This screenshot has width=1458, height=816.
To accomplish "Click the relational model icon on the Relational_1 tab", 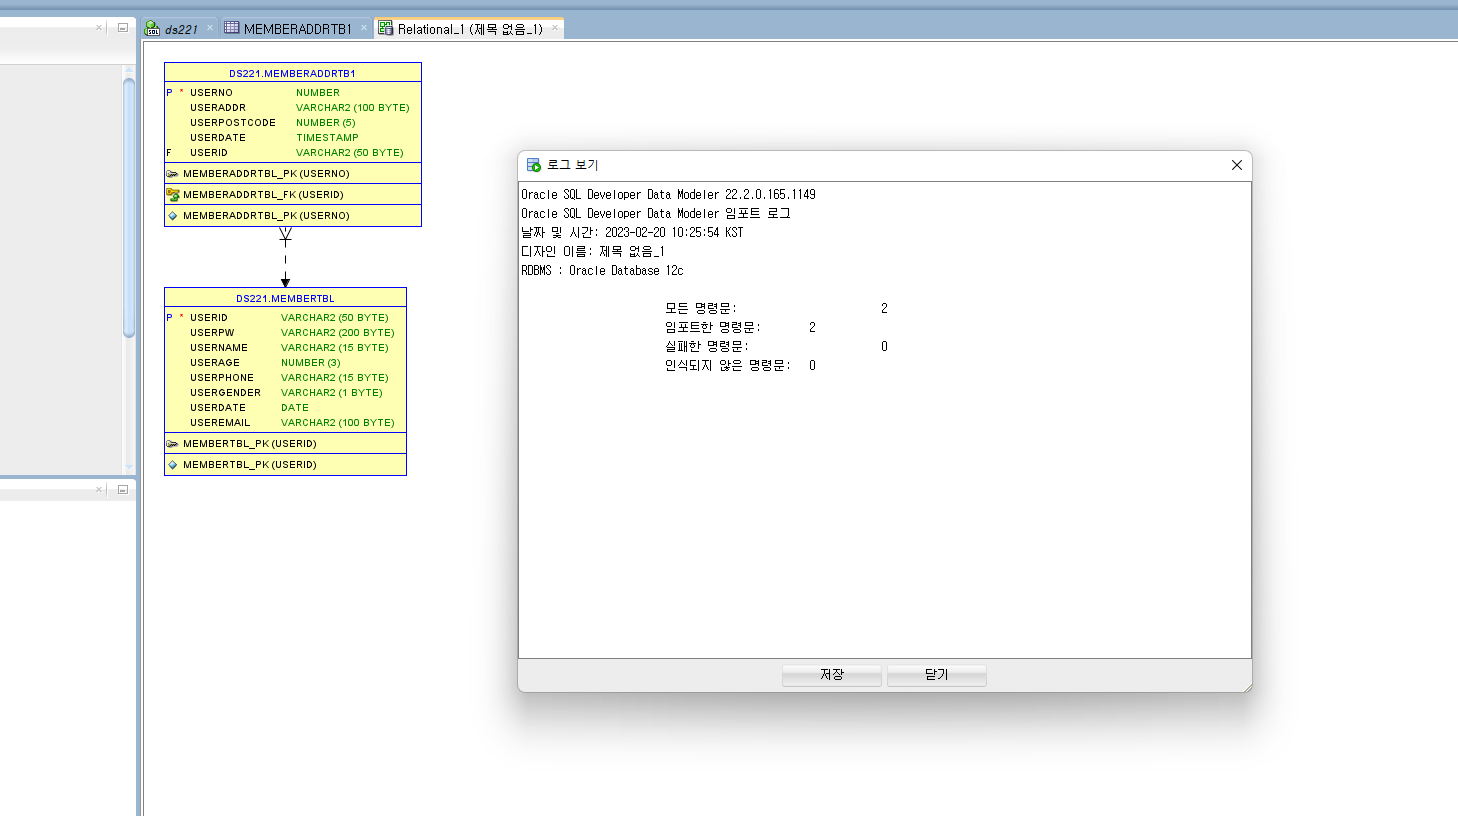I will tap(386, 28).
